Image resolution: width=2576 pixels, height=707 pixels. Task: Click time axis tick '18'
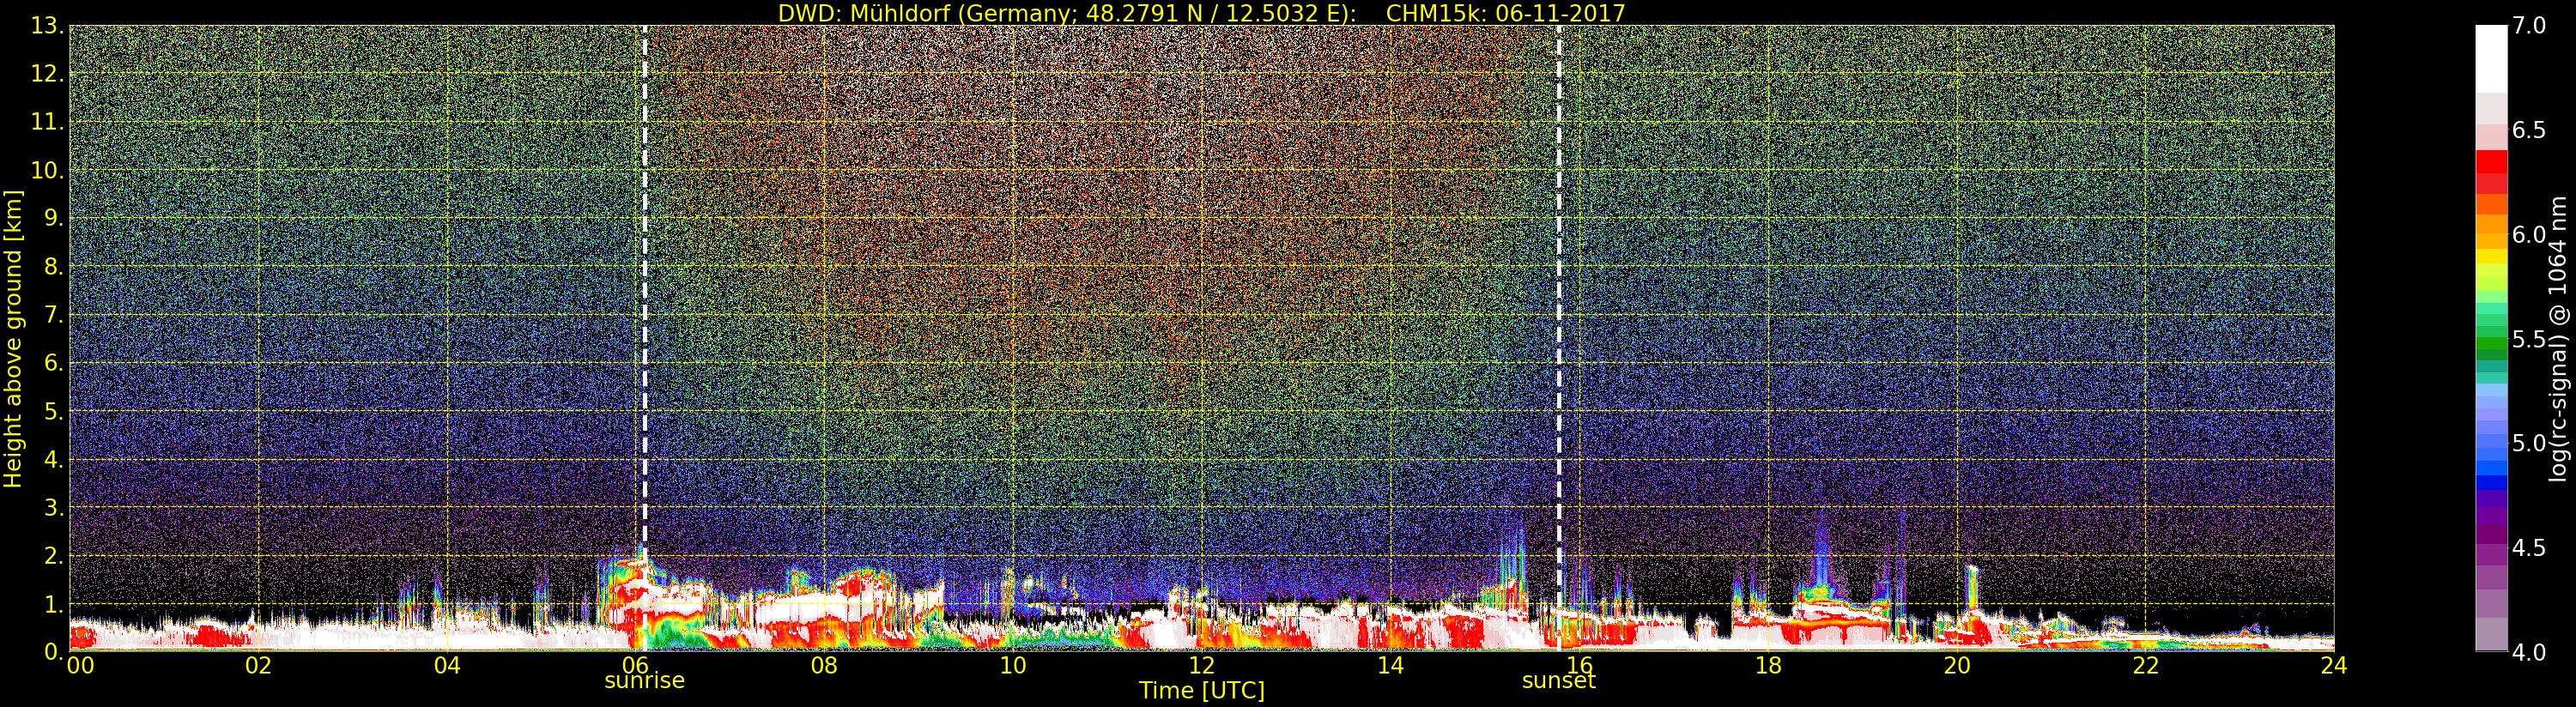click(1768, 665)
